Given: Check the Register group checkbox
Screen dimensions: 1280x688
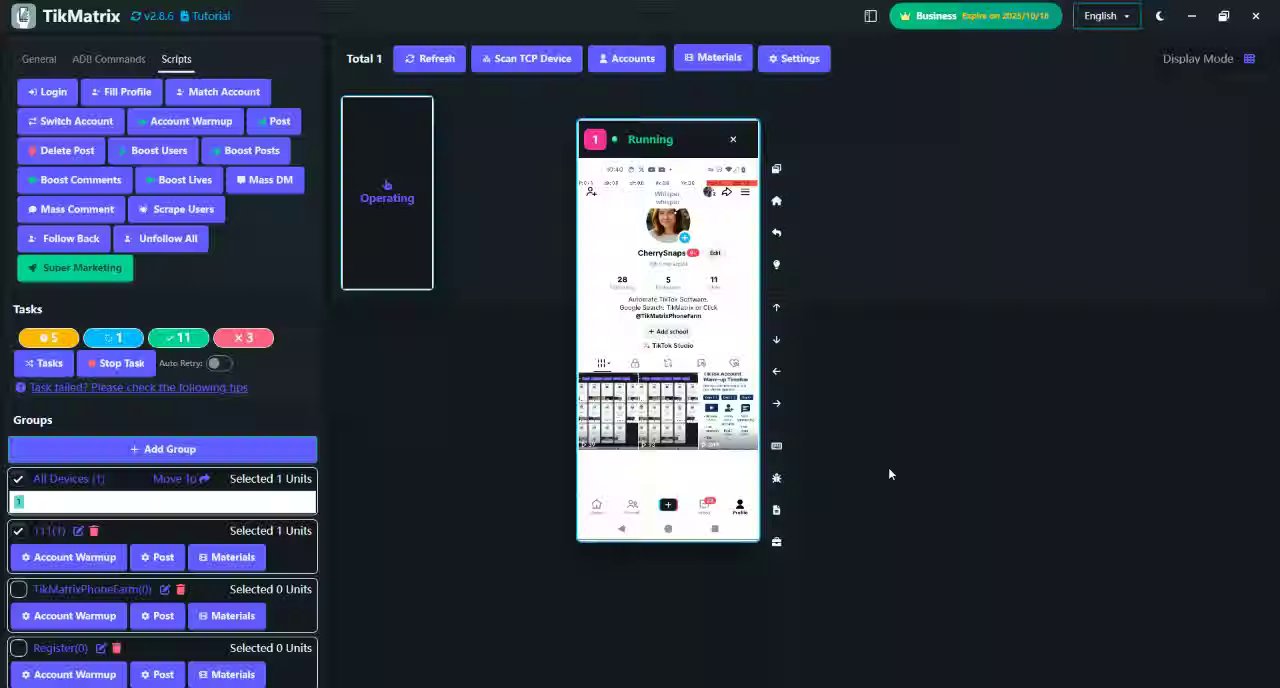Looking at the screenshot, I should 18,648.
